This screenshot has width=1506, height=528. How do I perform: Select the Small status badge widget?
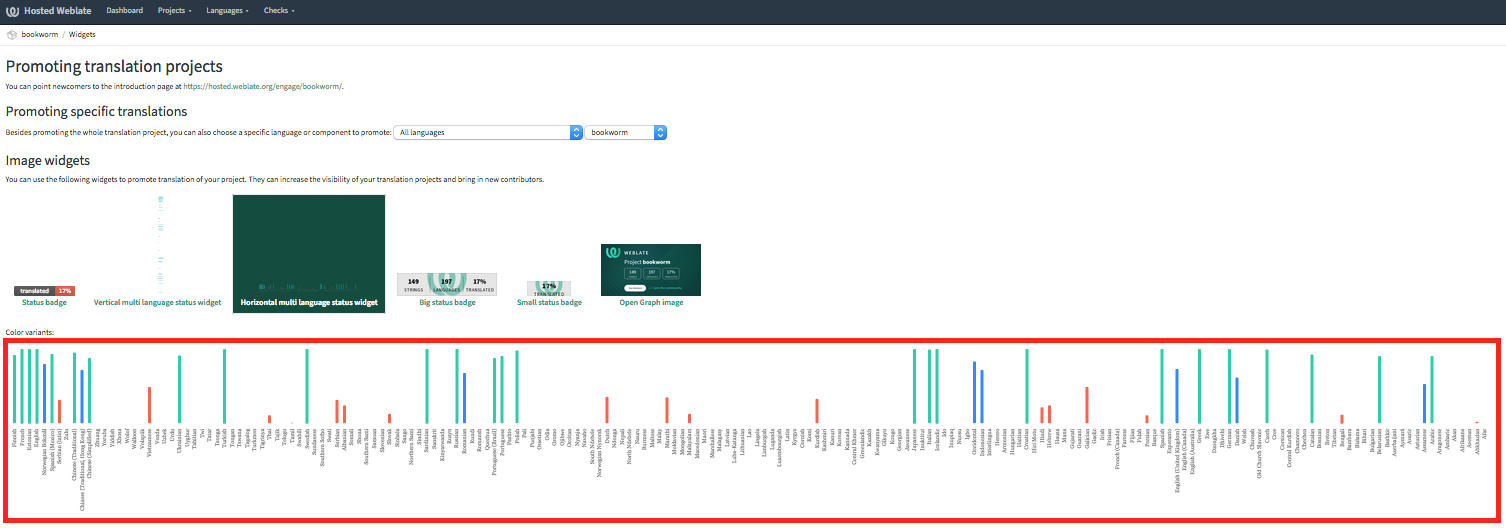tap(549, 294)
